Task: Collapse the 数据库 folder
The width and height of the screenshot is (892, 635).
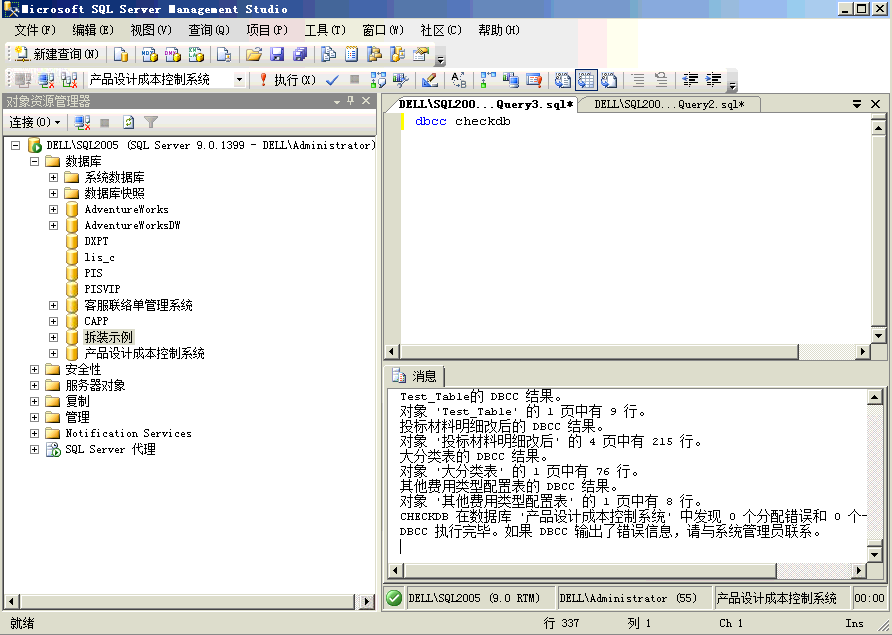Action: click(35, 162)
